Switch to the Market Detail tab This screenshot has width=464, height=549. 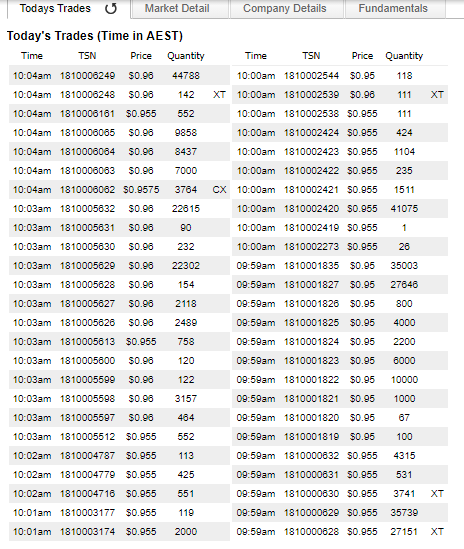tap(179, 8)
